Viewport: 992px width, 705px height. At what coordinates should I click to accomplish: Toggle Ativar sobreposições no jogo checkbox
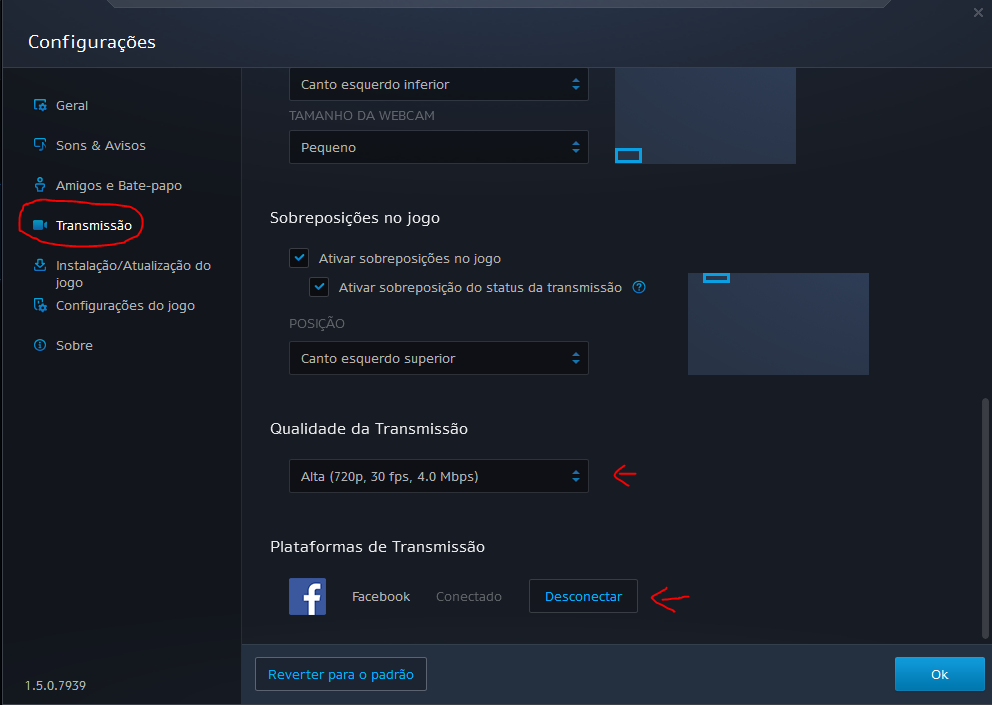point(299,258)
